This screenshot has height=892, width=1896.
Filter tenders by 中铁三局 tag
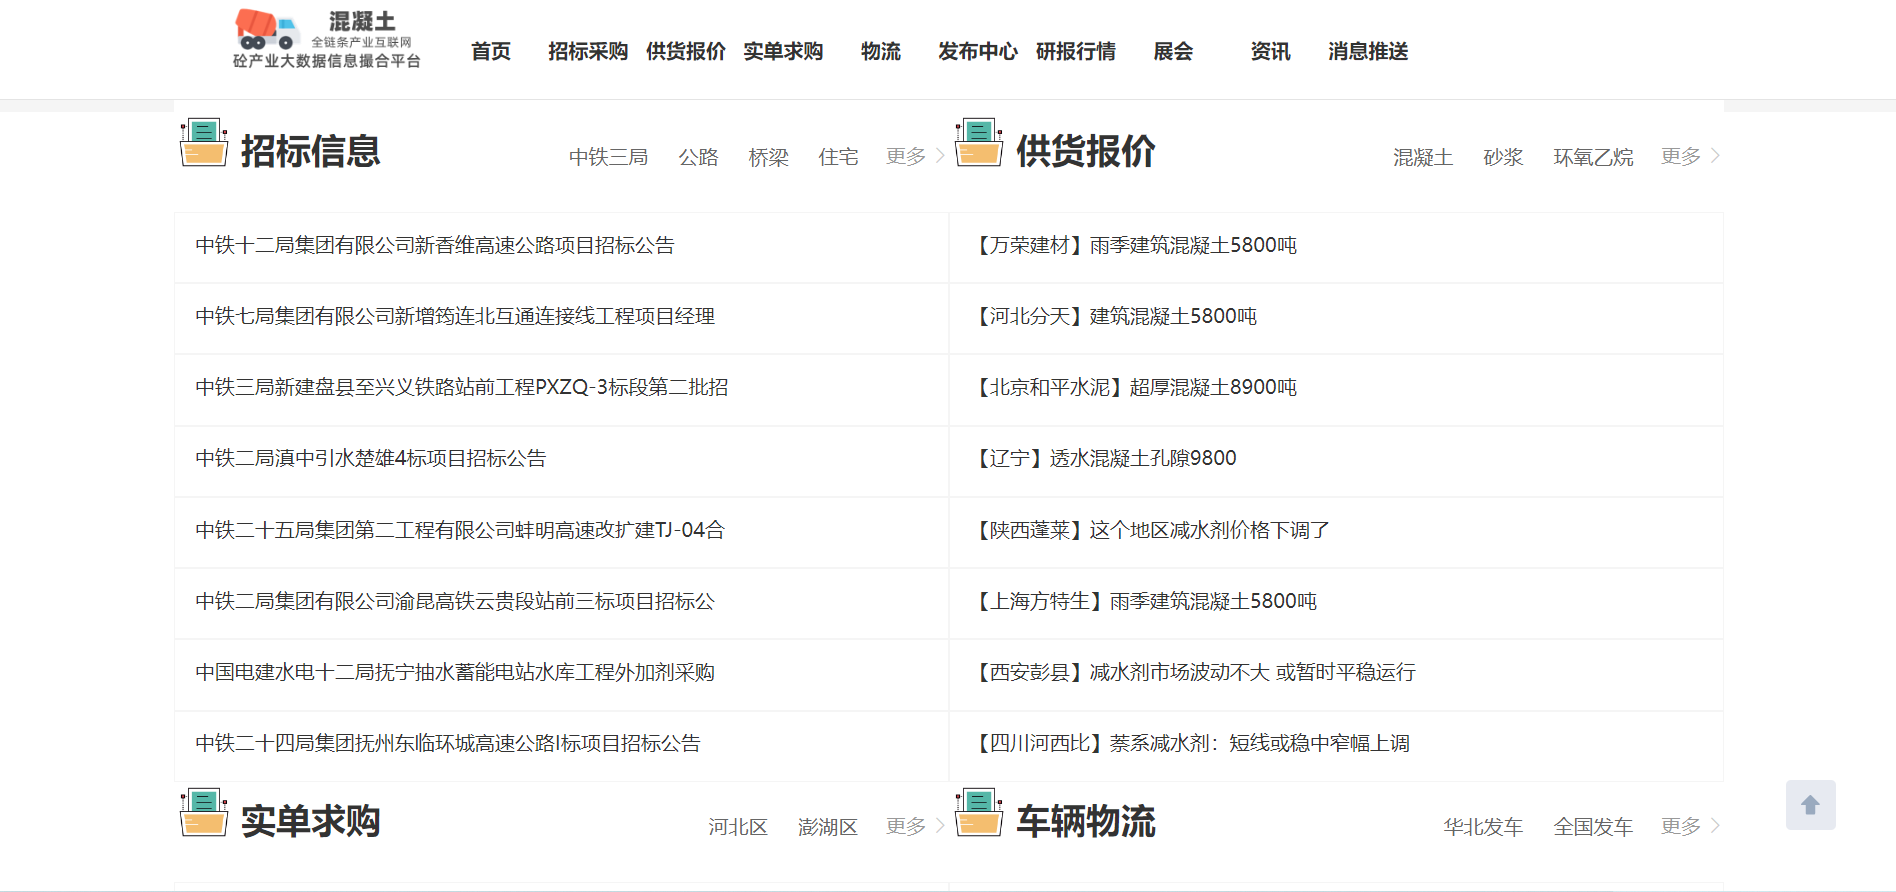(608, 157)
